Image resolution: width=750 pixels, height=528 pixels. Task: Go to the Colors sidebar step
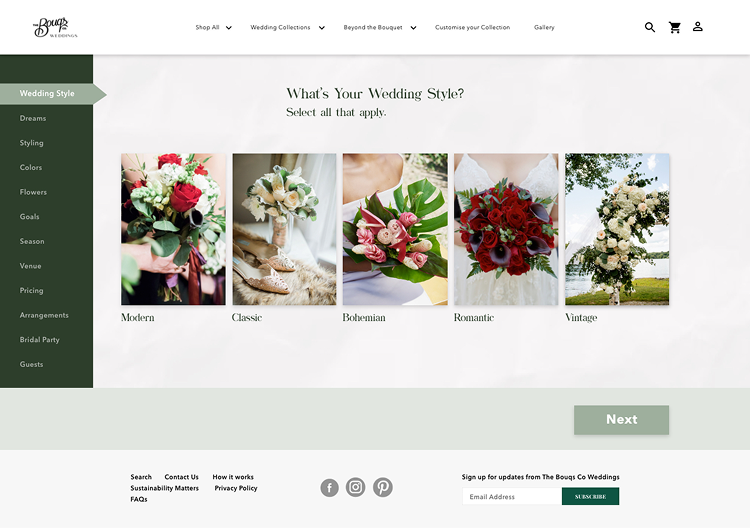click(31, 167)
